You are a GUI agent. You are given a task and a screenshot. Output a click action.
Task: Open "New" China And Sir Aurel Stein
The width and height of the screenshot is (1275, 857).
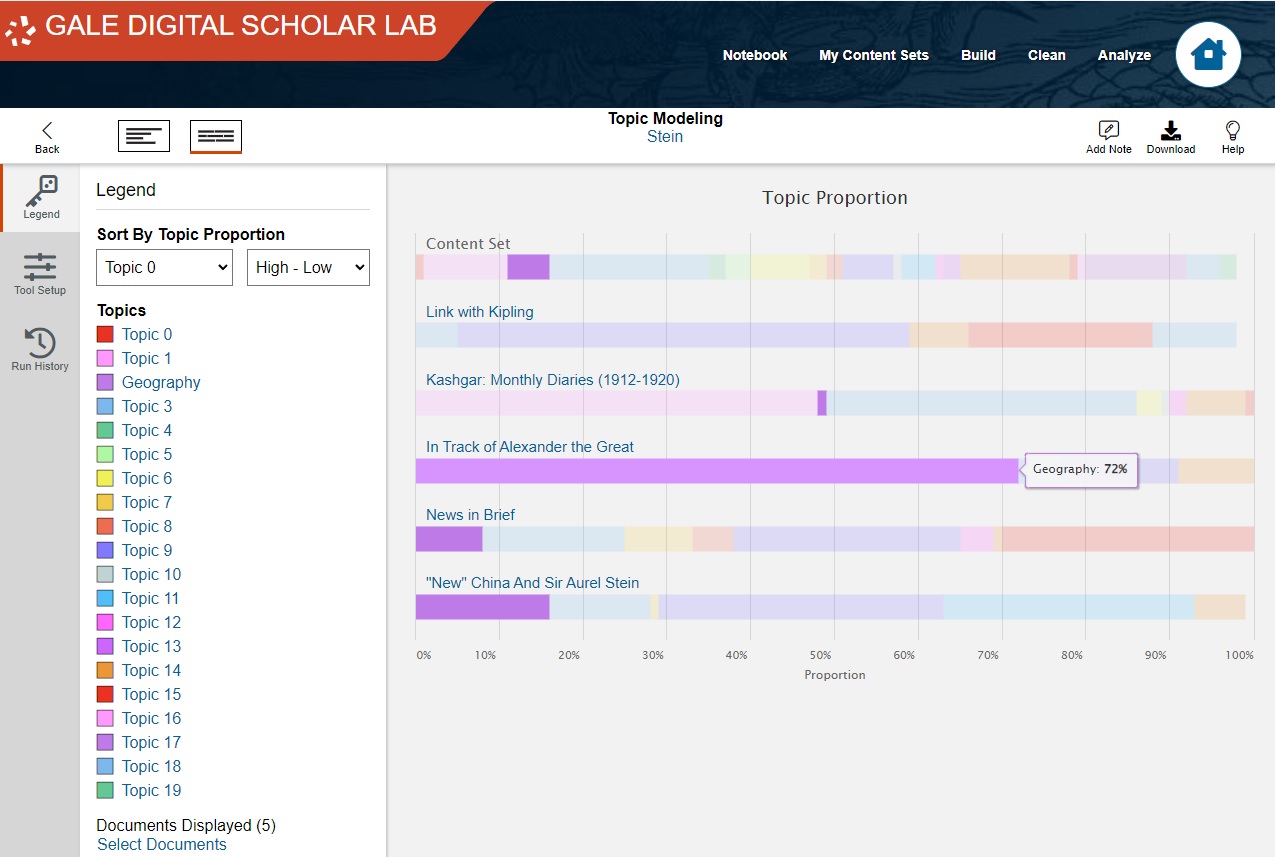[x=533, y=582]
